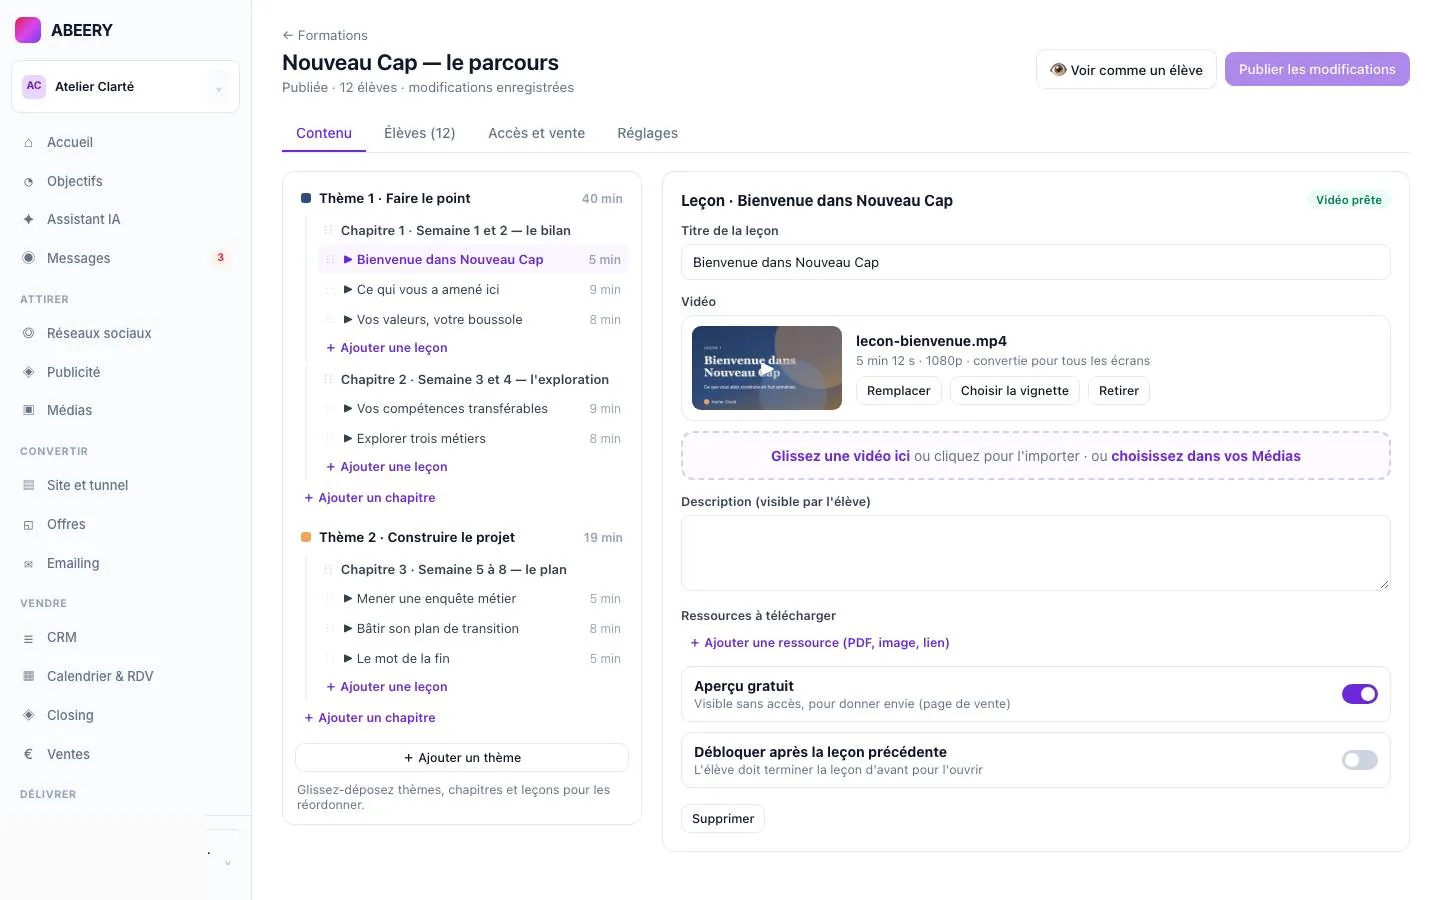Disable the Aperçu gratuit switch

pos(1359,694)
